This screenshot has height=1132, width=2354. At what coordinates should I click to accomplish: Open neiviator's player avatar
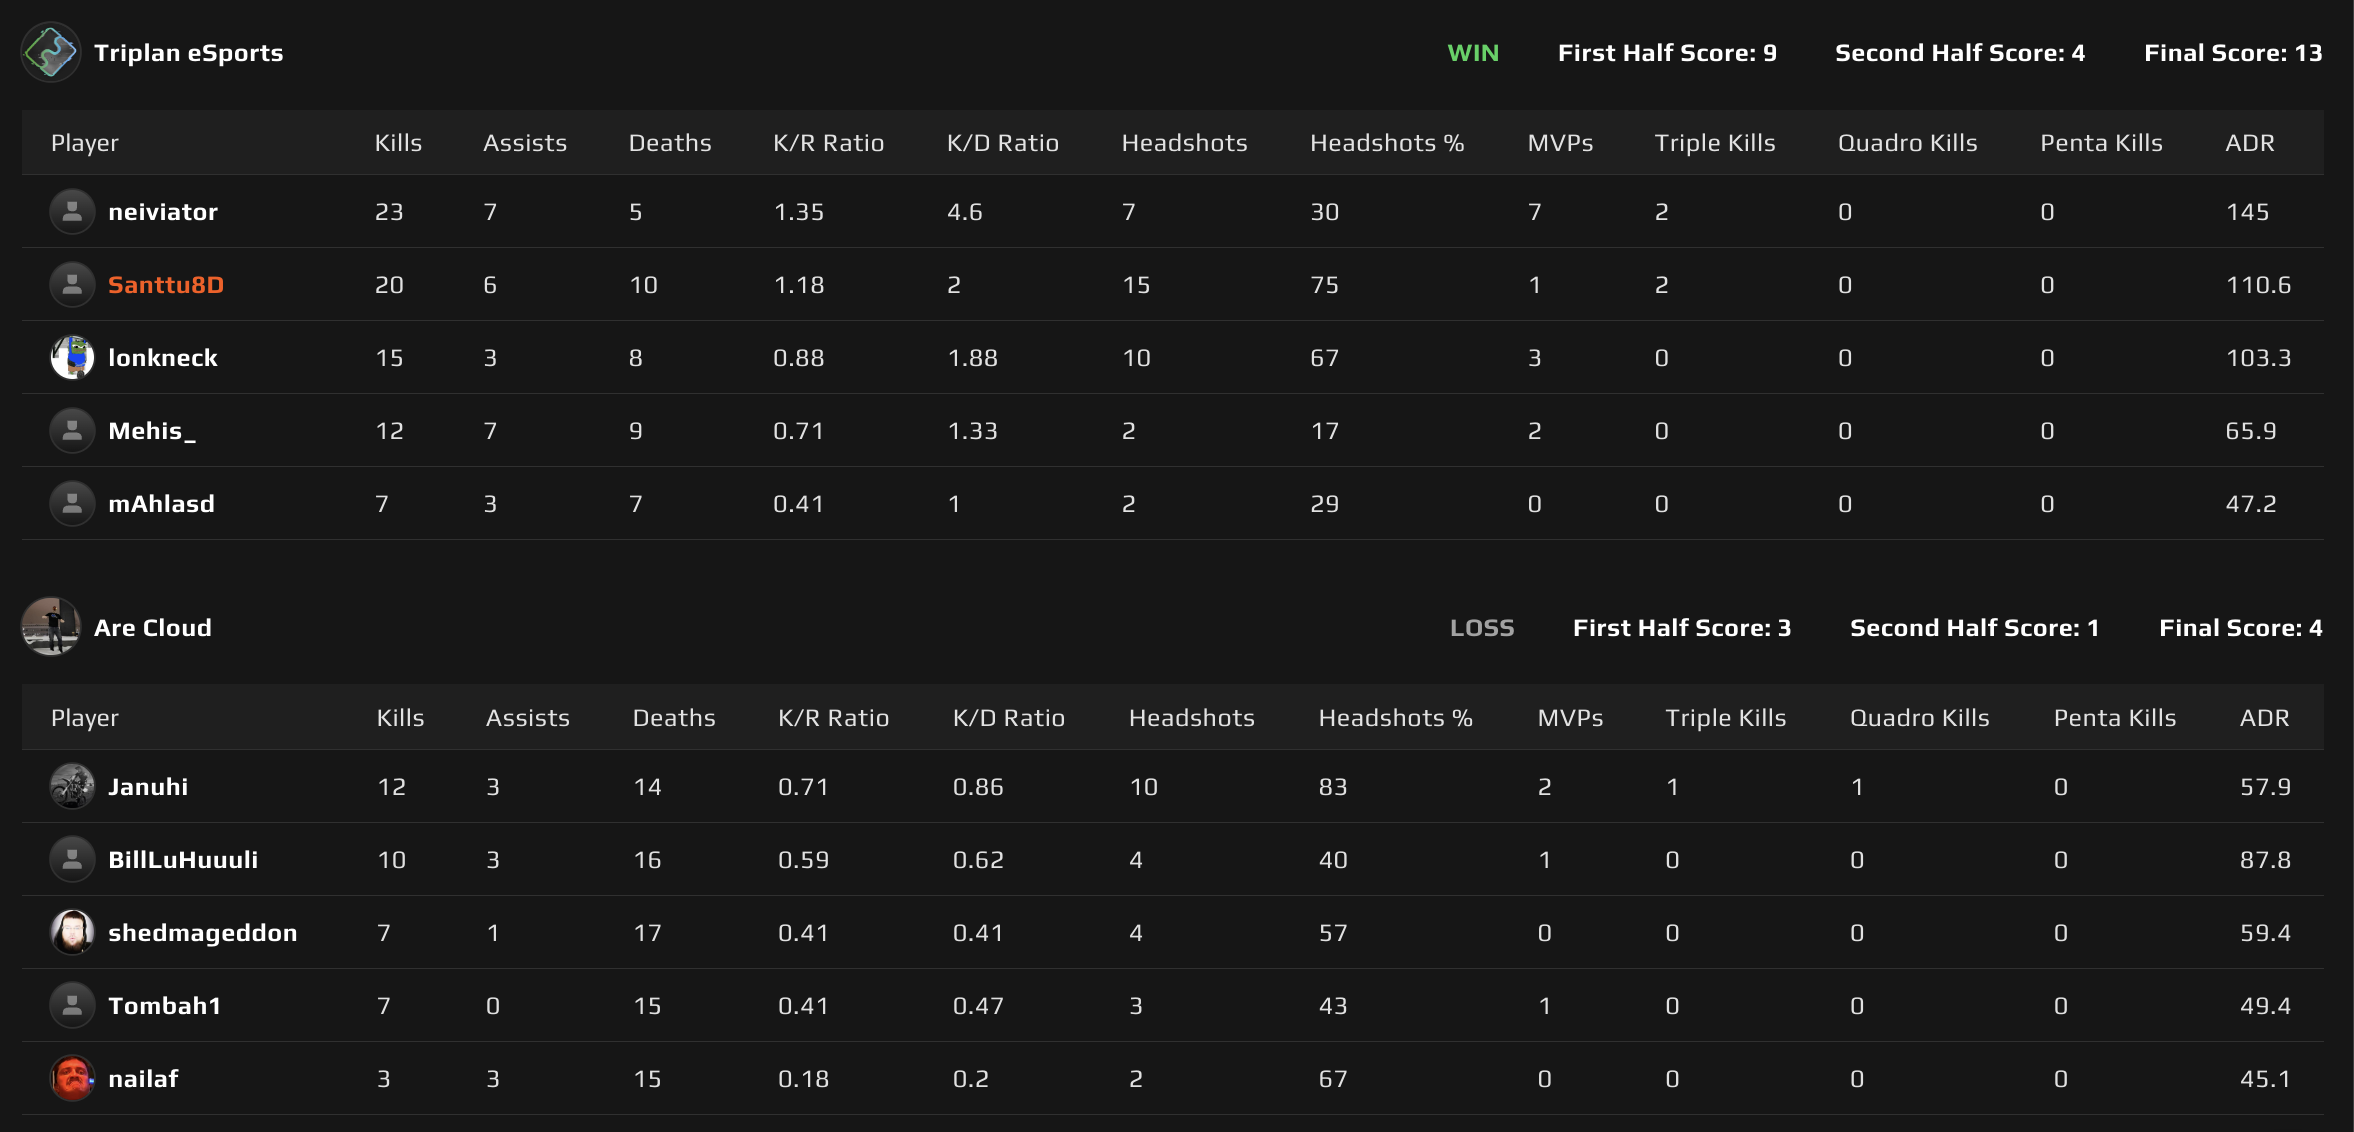72,211
